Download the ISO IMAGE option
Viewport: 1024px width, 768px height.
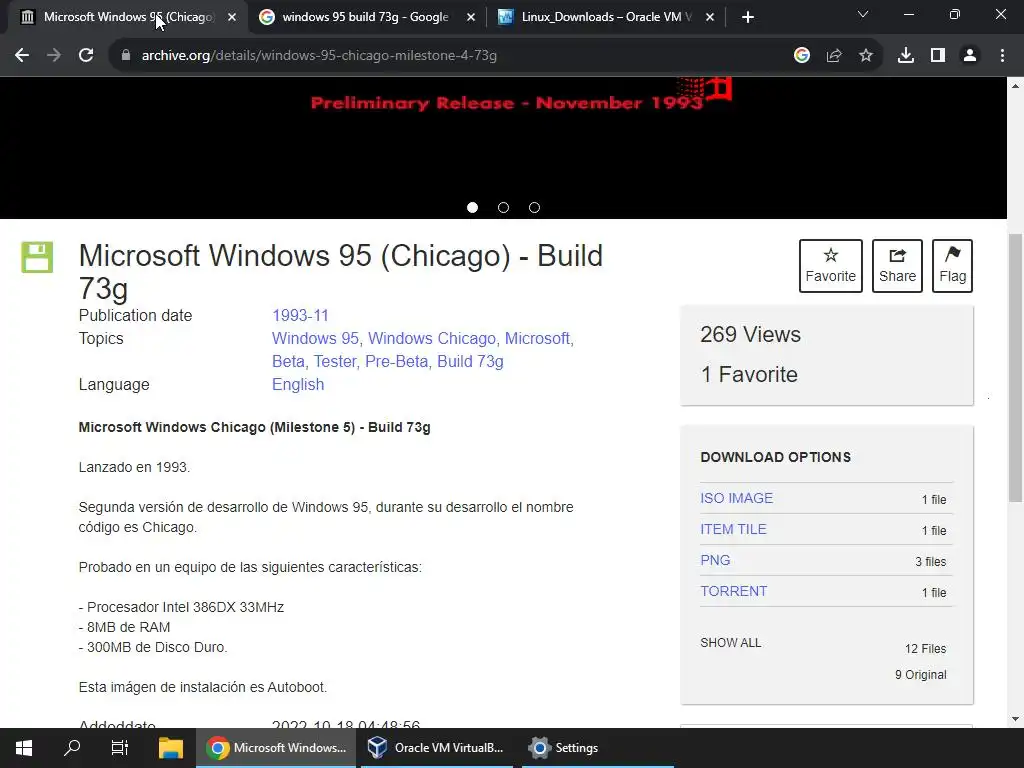pyautogui.click(x=737, y=498)
